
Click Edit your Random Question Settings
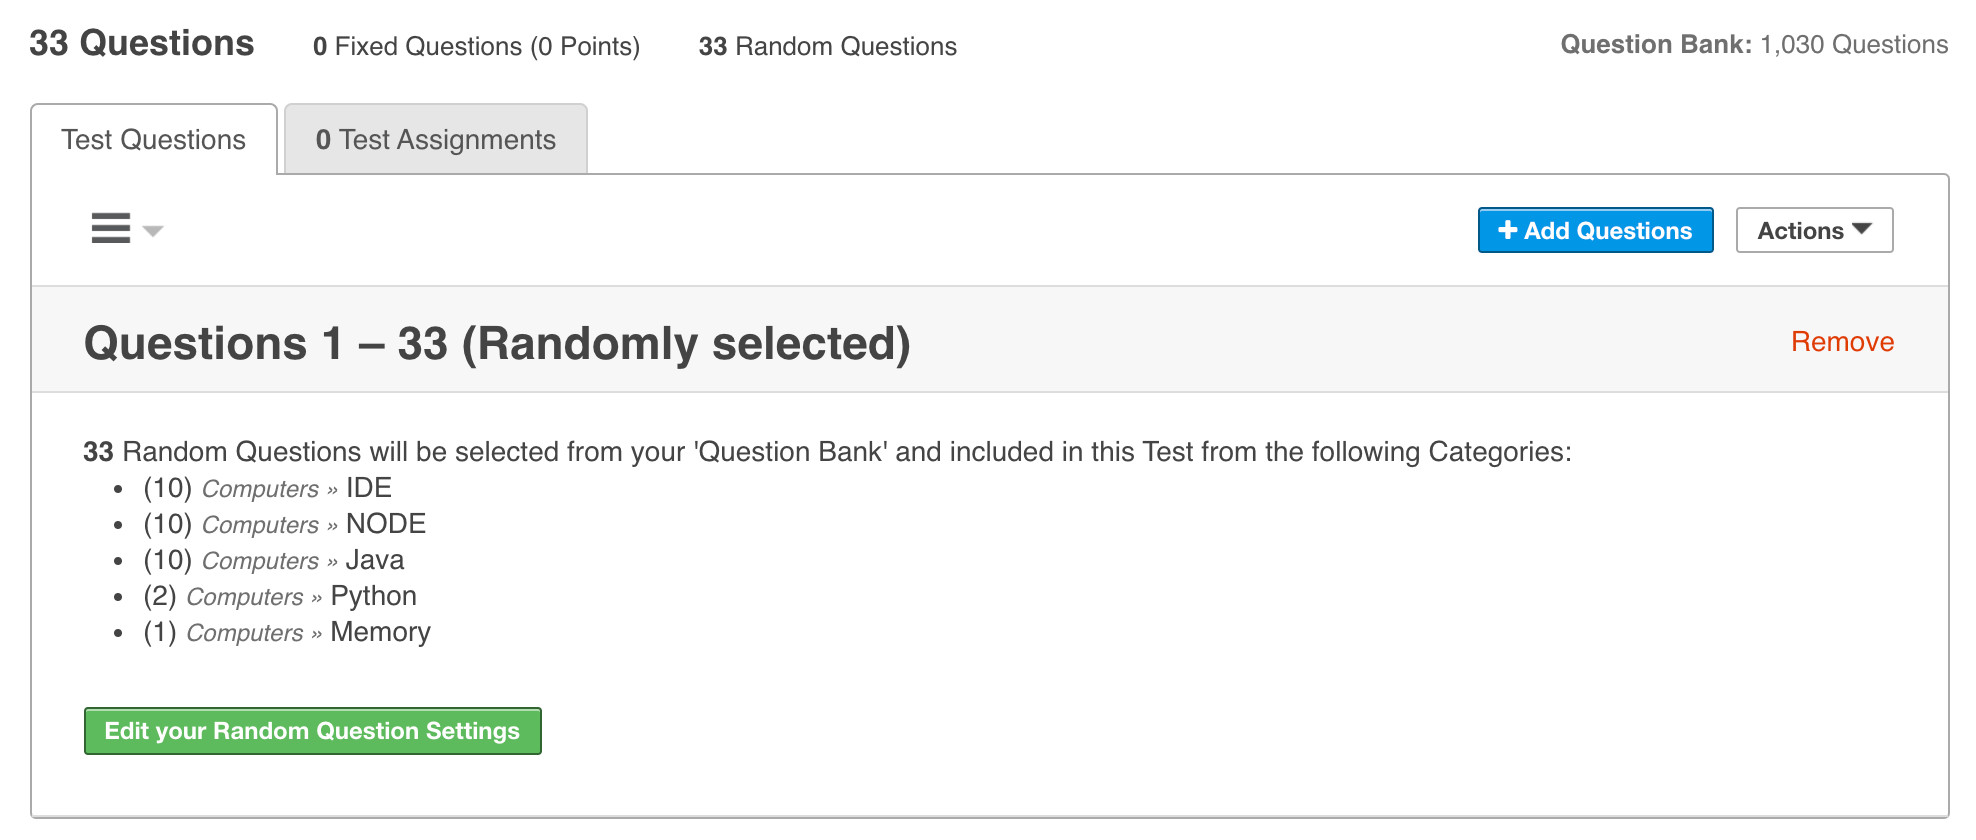pos(312,731)
